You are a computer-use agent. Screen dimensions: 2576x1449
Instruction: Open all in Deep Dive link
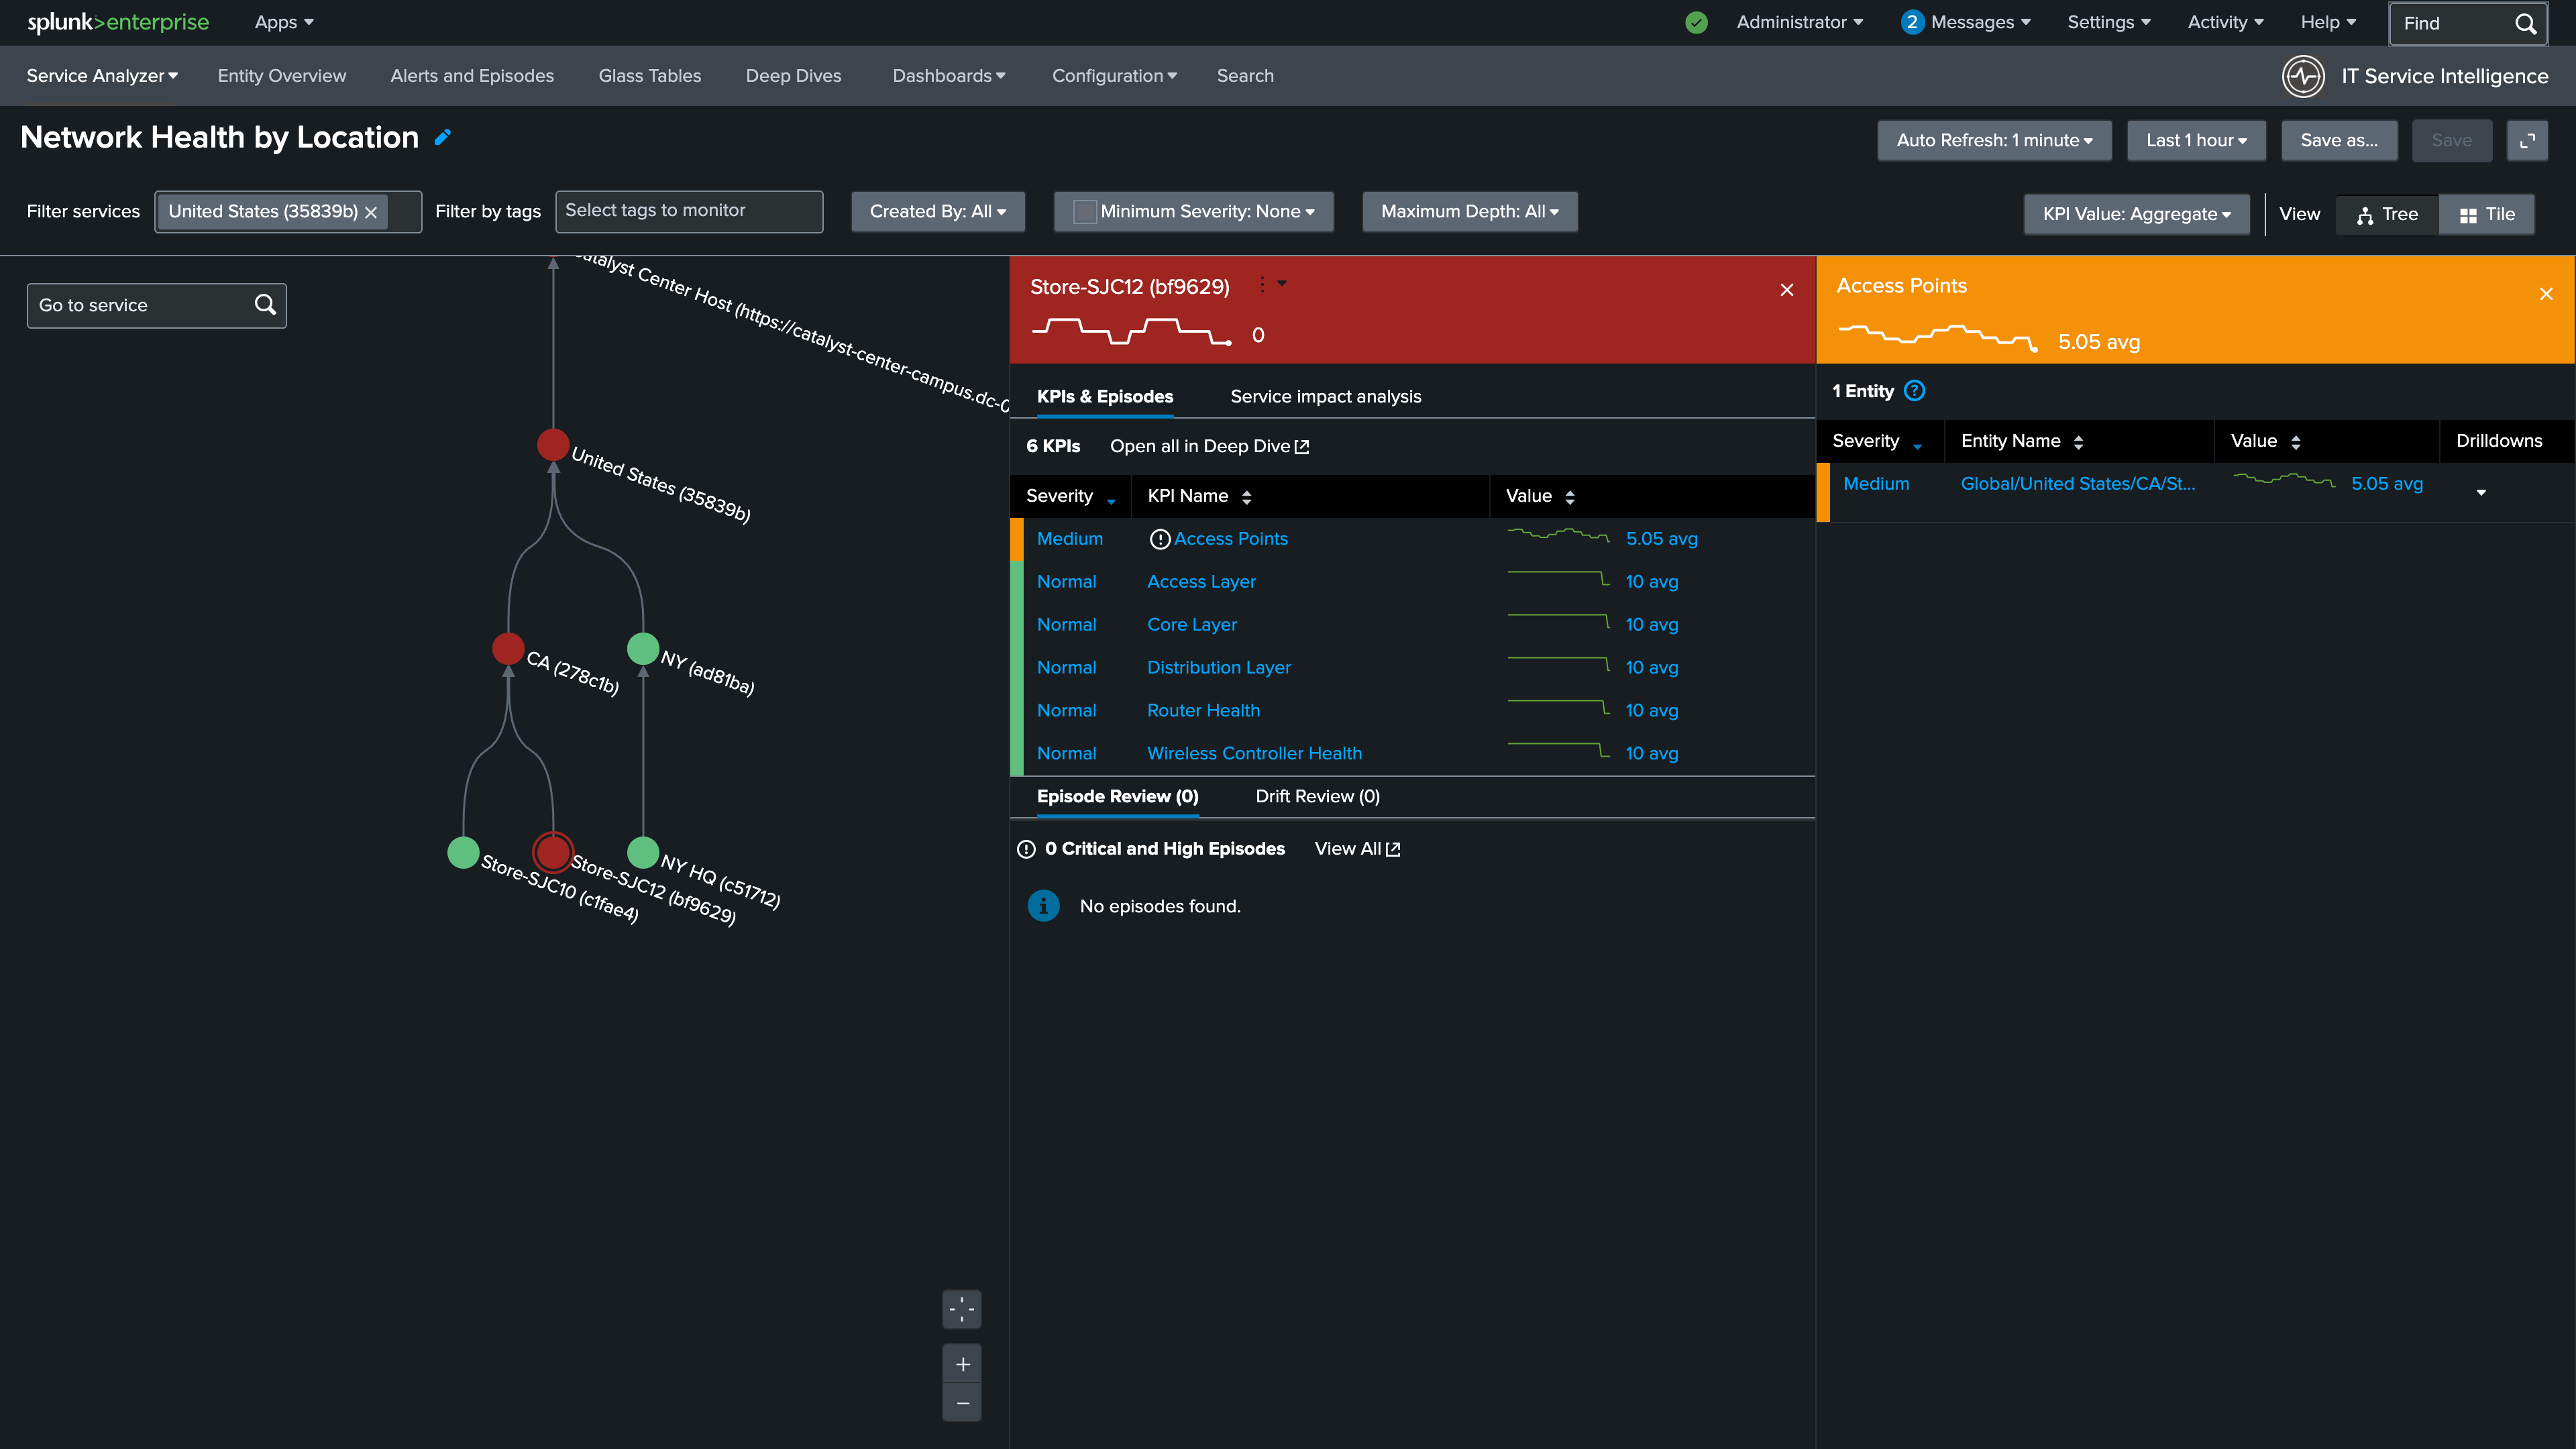[x=1209, y=446]
